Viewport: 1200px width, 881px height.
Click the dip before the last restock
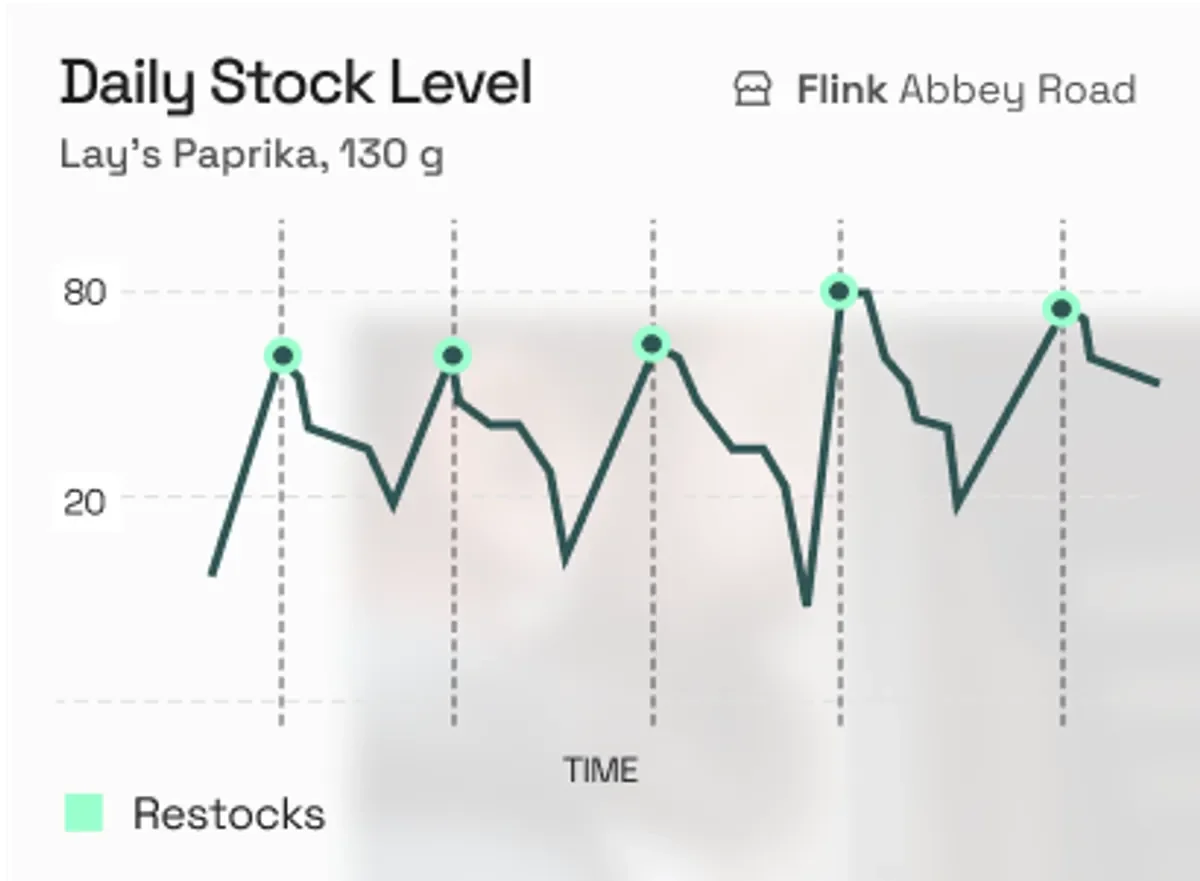(958, 507)
